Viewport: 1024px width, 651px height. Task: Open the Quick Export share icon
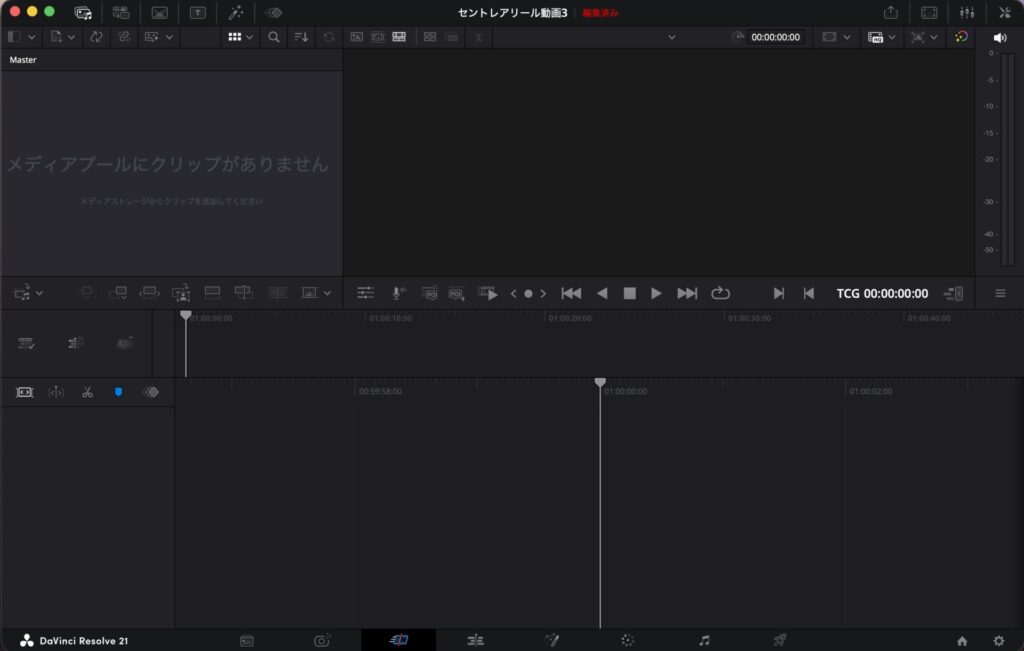(x=891, y=12)
